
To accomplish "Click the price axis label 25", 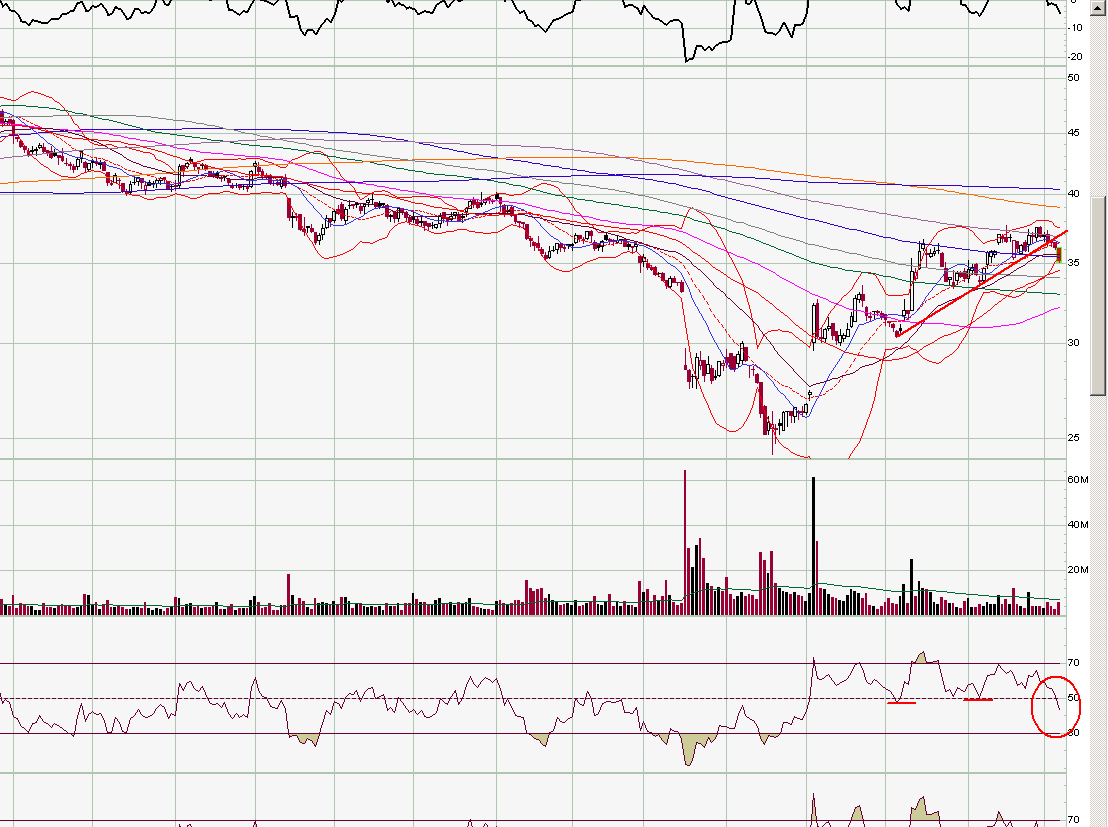I will pyautogui.click(x=1073, y=438).
